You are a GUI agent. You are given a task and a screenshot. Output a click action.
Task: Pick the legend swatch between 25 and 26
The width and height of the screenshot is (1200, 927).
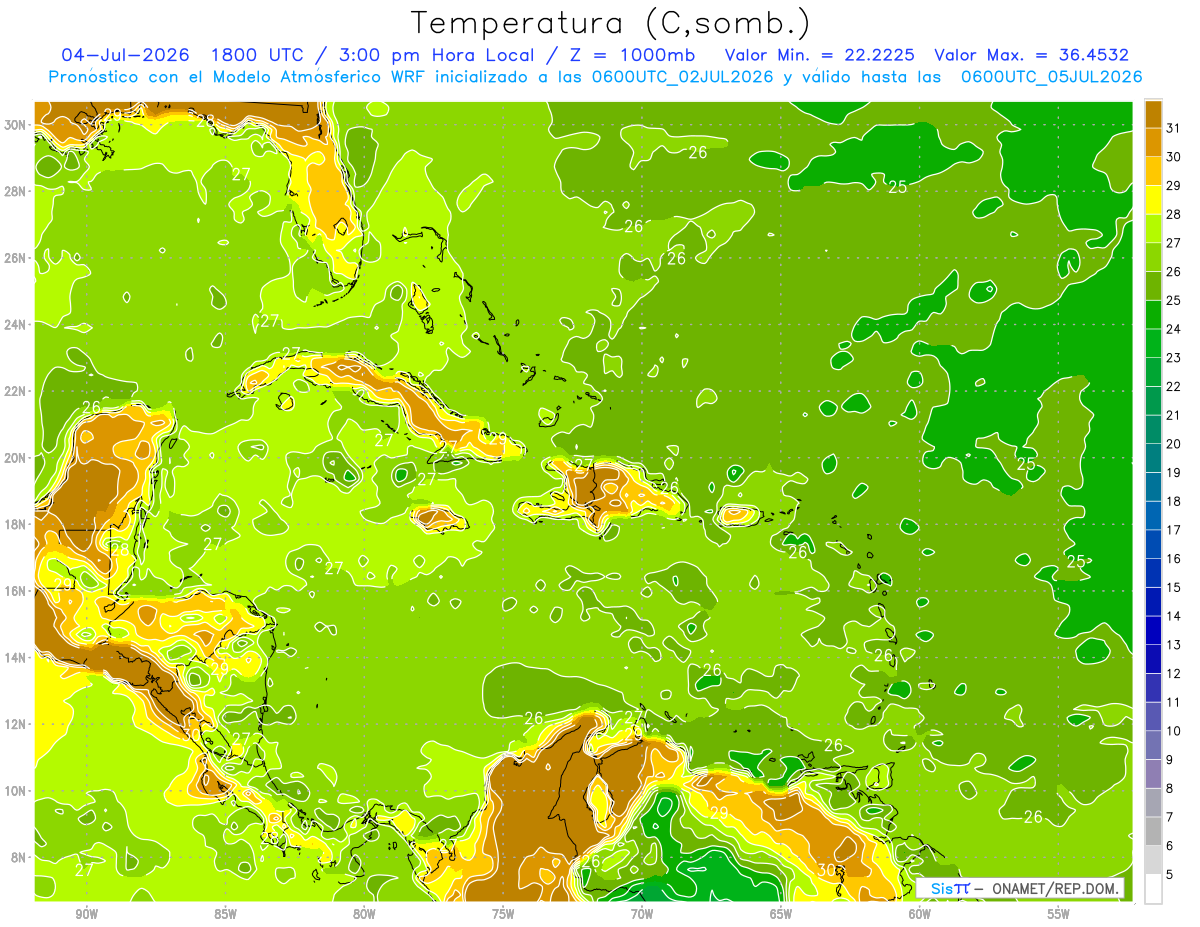point(1153,286)
